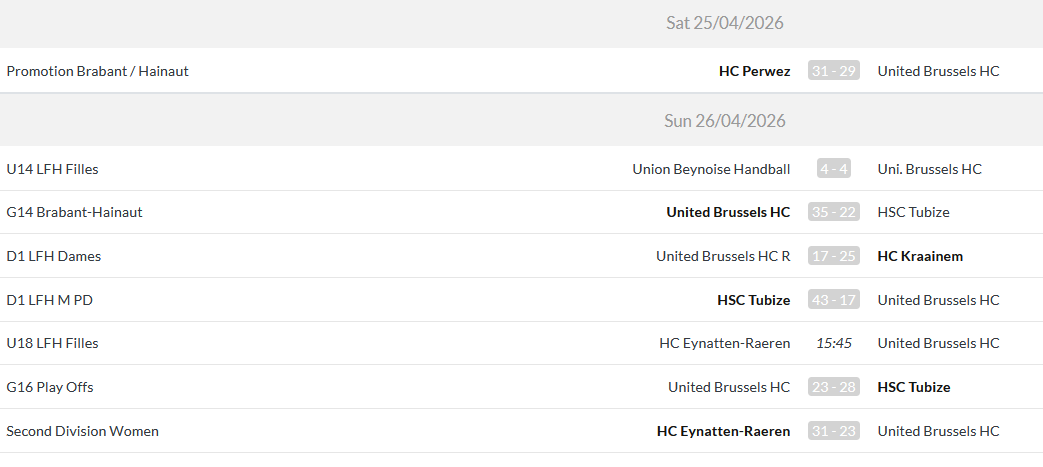Click the 15:45 match start time

pyautogui.click(x=833, y=343)
